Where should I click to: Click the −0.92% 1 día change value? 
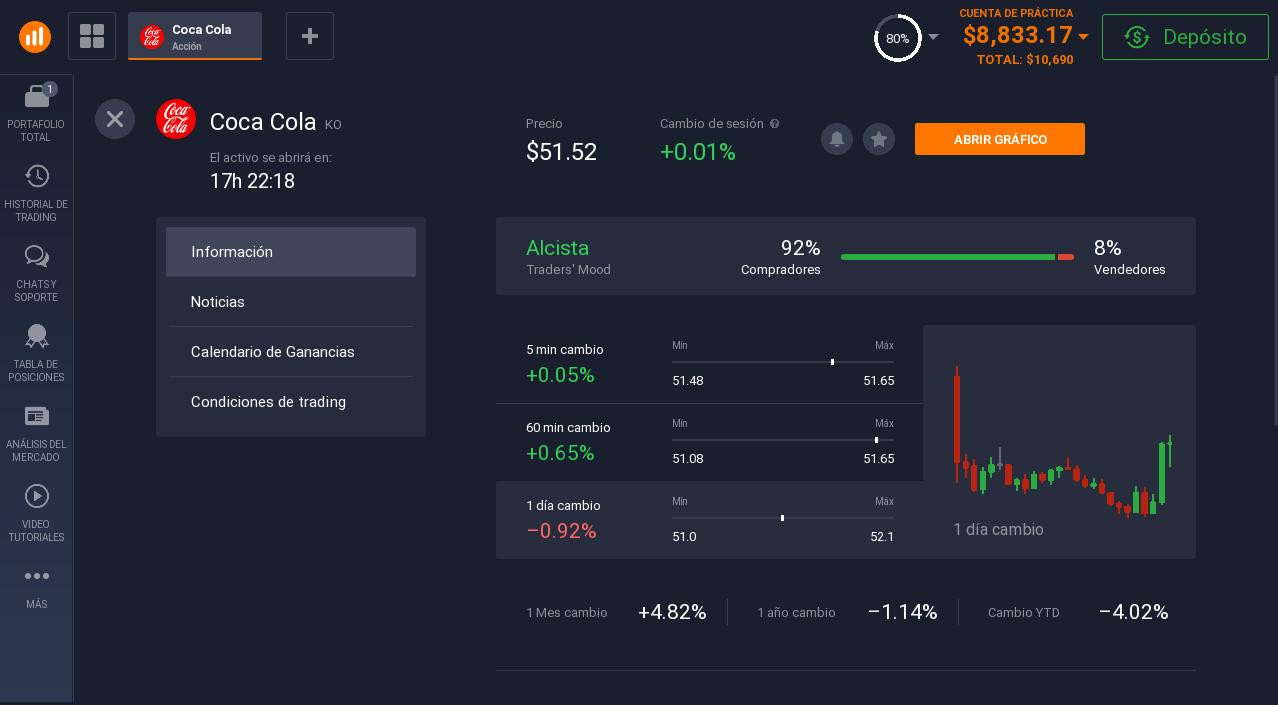point(561,531)
